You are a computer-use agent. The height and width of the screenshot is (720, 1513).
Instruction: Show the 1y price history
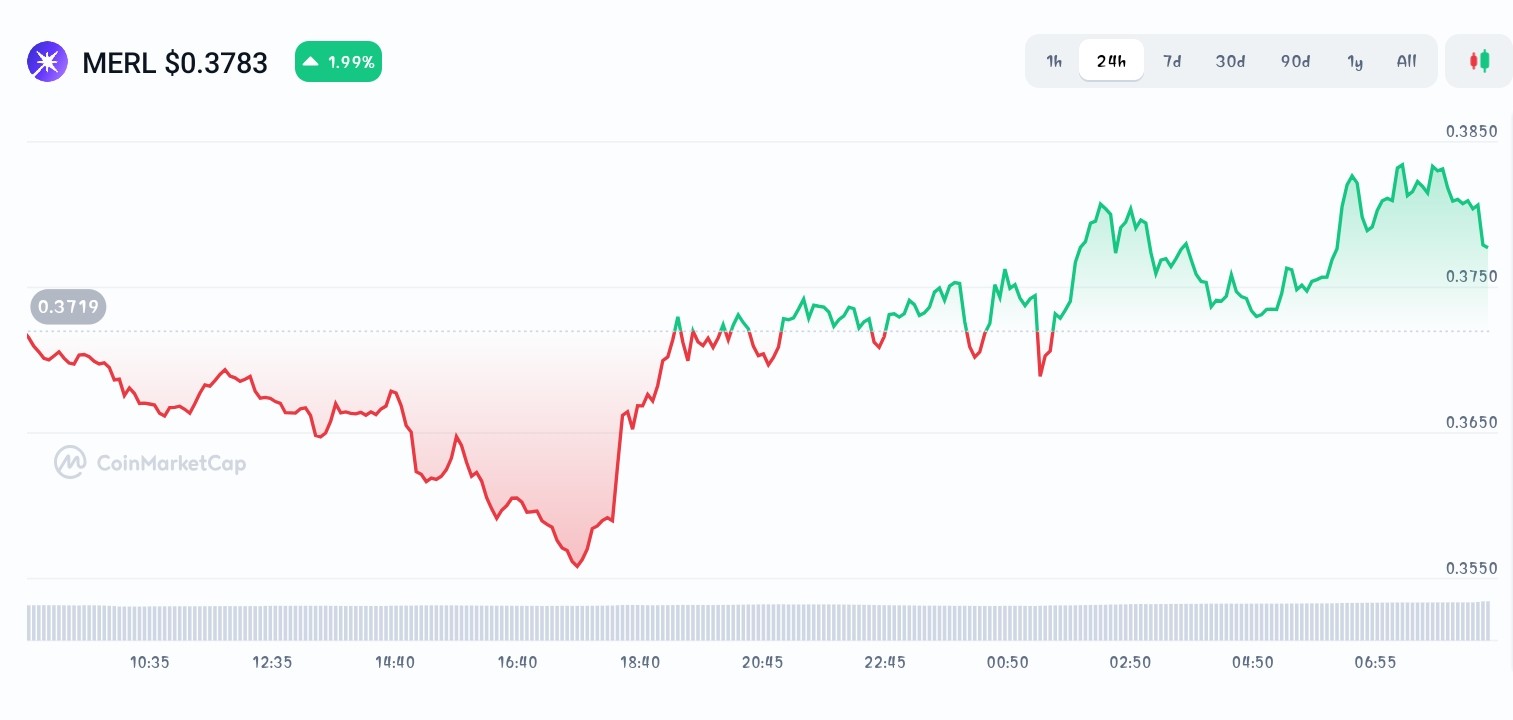(1355, 61)
